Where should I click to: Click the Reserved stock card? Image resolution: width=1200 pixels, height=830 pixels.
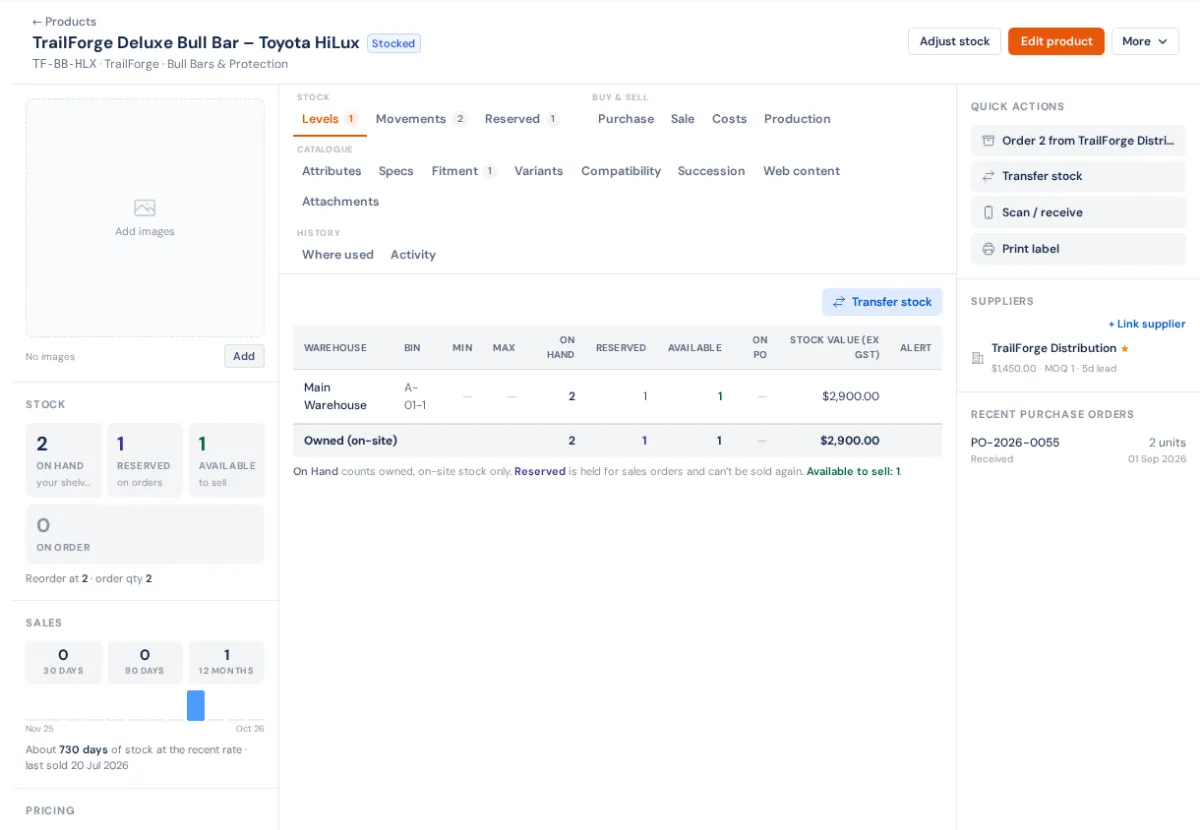pyautogui.click(x=145, y=460)
